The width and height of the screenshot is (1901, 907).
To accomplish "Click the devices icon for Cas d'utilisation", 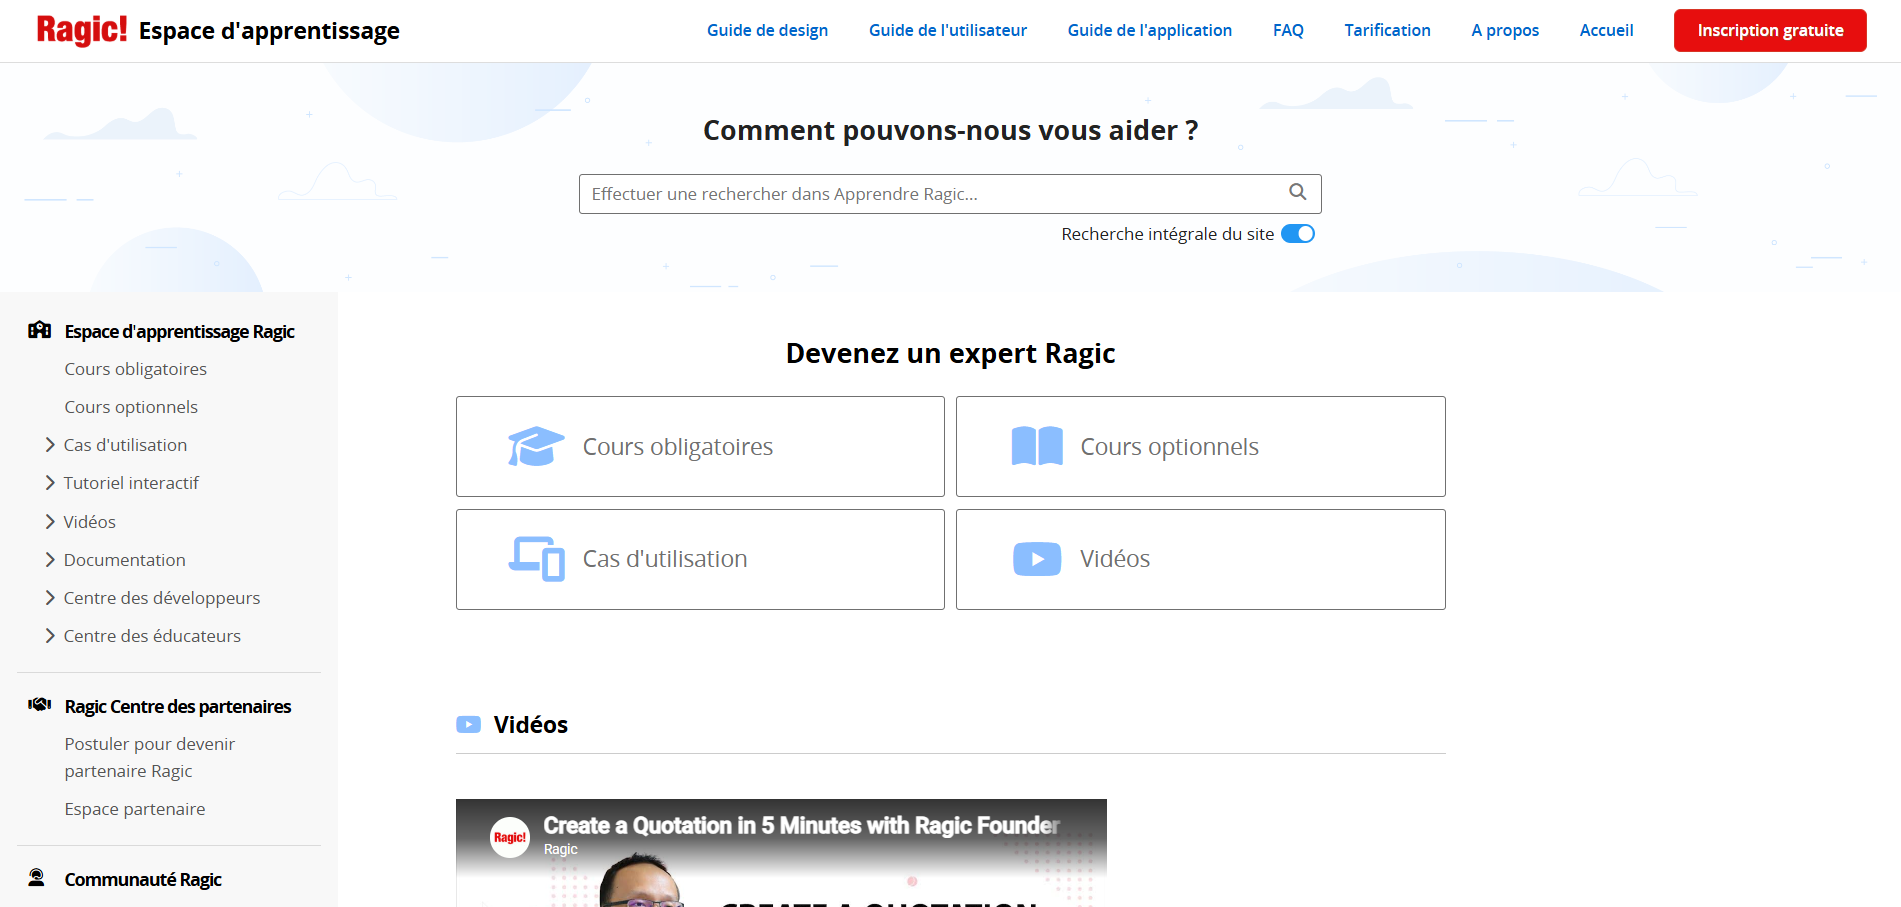I will click(536, 559).
